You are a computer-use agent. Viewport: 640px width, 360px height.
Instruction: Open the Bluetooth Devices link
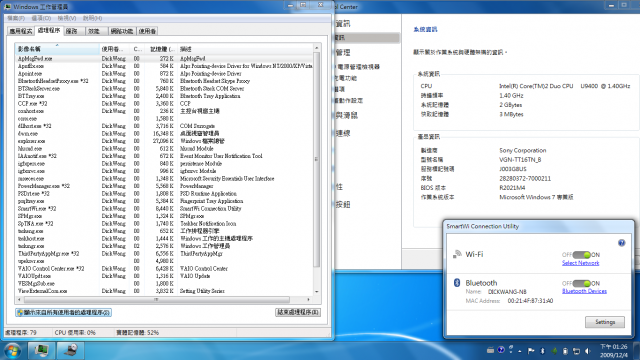pyautogui.click(x=584, y=291)
